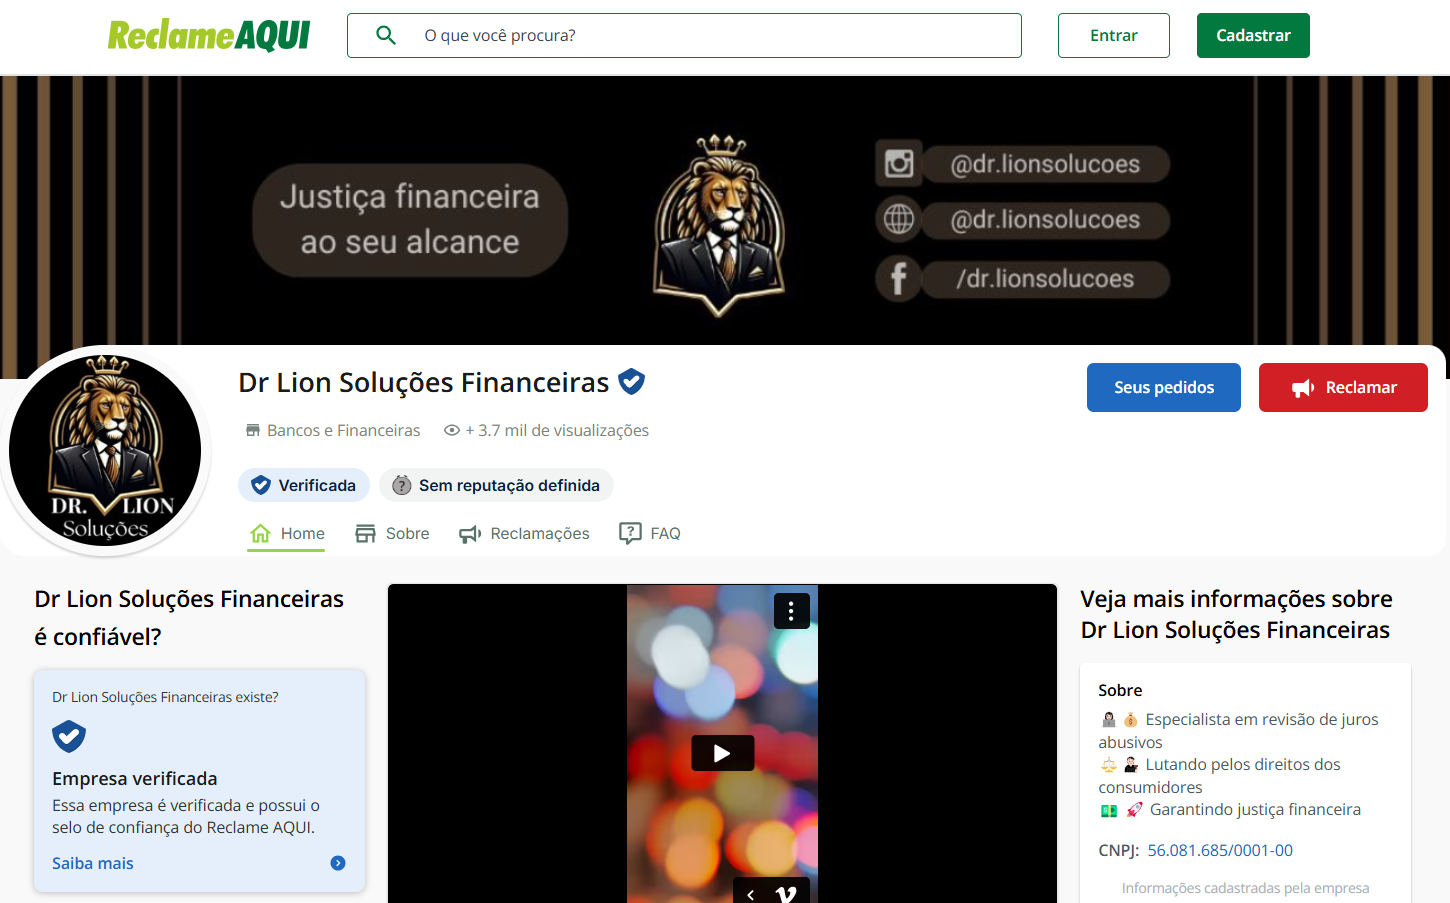
Task: Follow the CNPJ 56.081.685/0001-00 link
Action: [1220, 850]
